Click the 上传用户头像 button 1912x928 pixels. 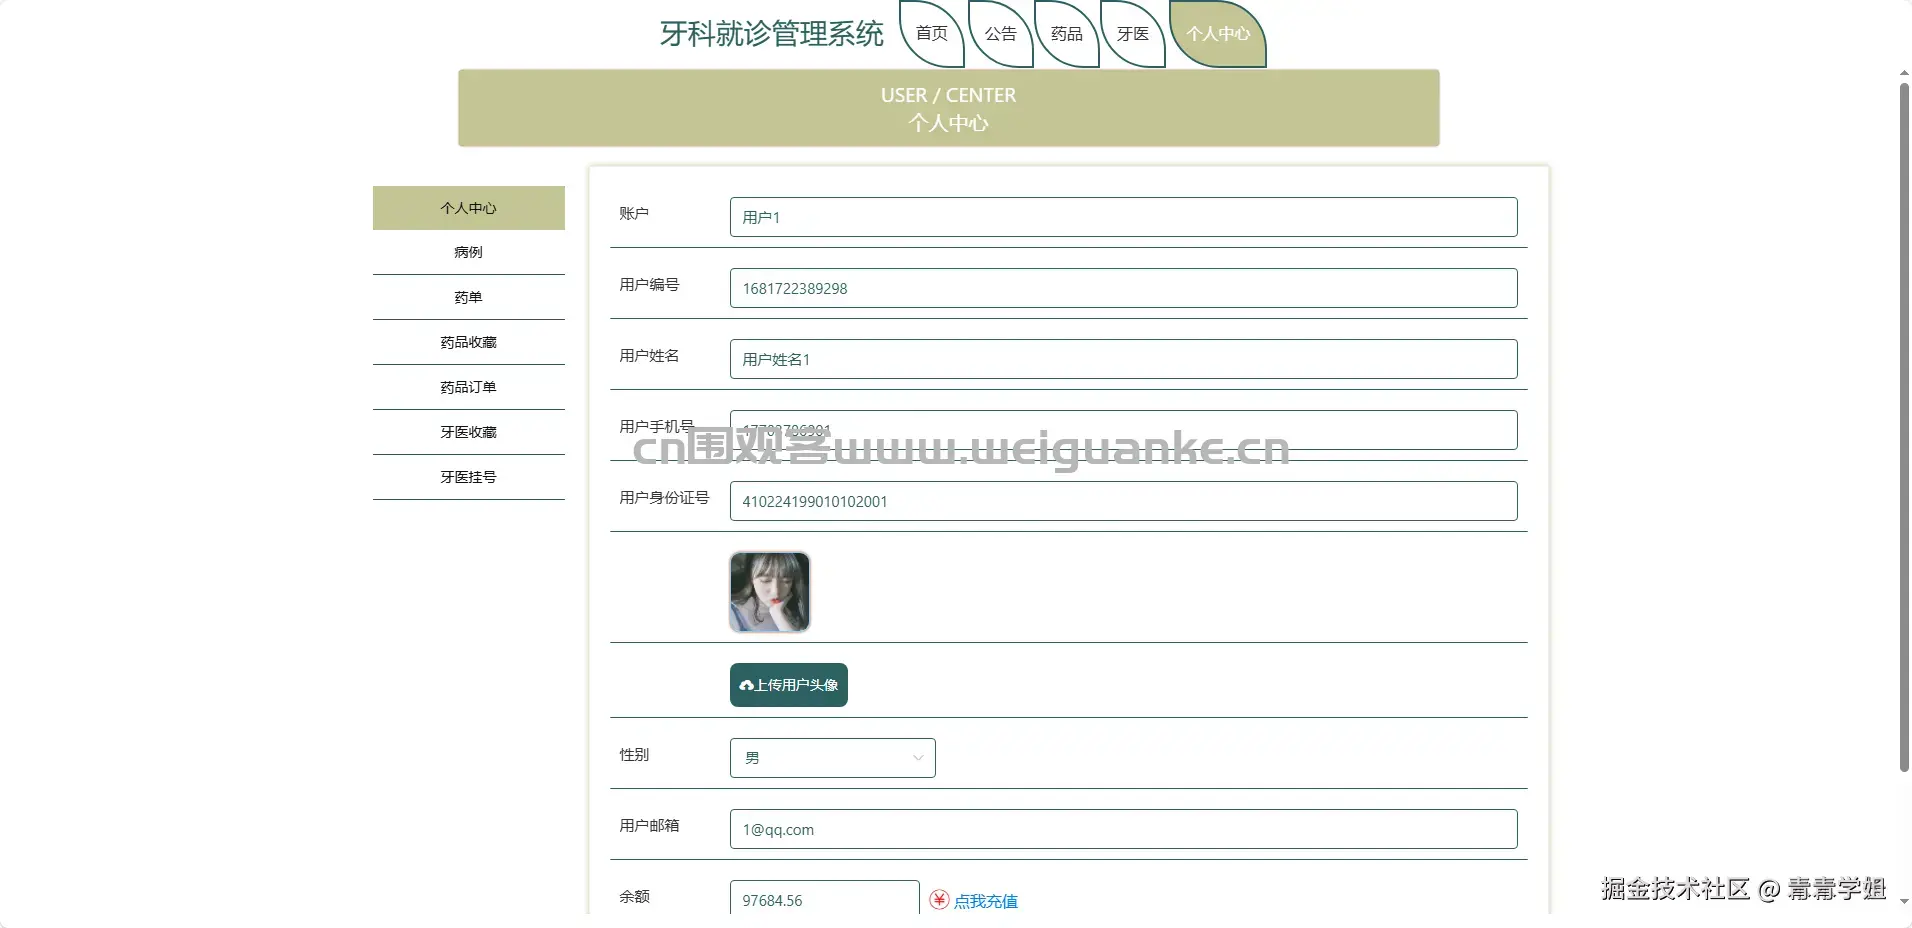[x=789, y=685]
